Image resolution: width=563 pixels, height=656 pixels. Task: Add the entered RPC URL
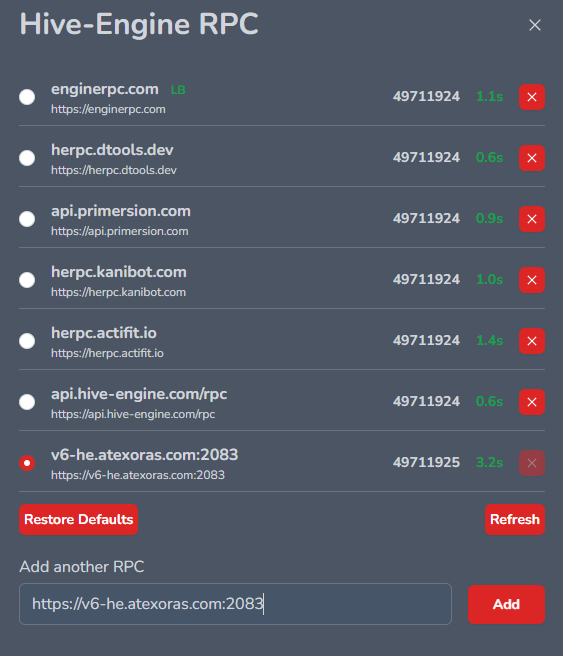506,605
